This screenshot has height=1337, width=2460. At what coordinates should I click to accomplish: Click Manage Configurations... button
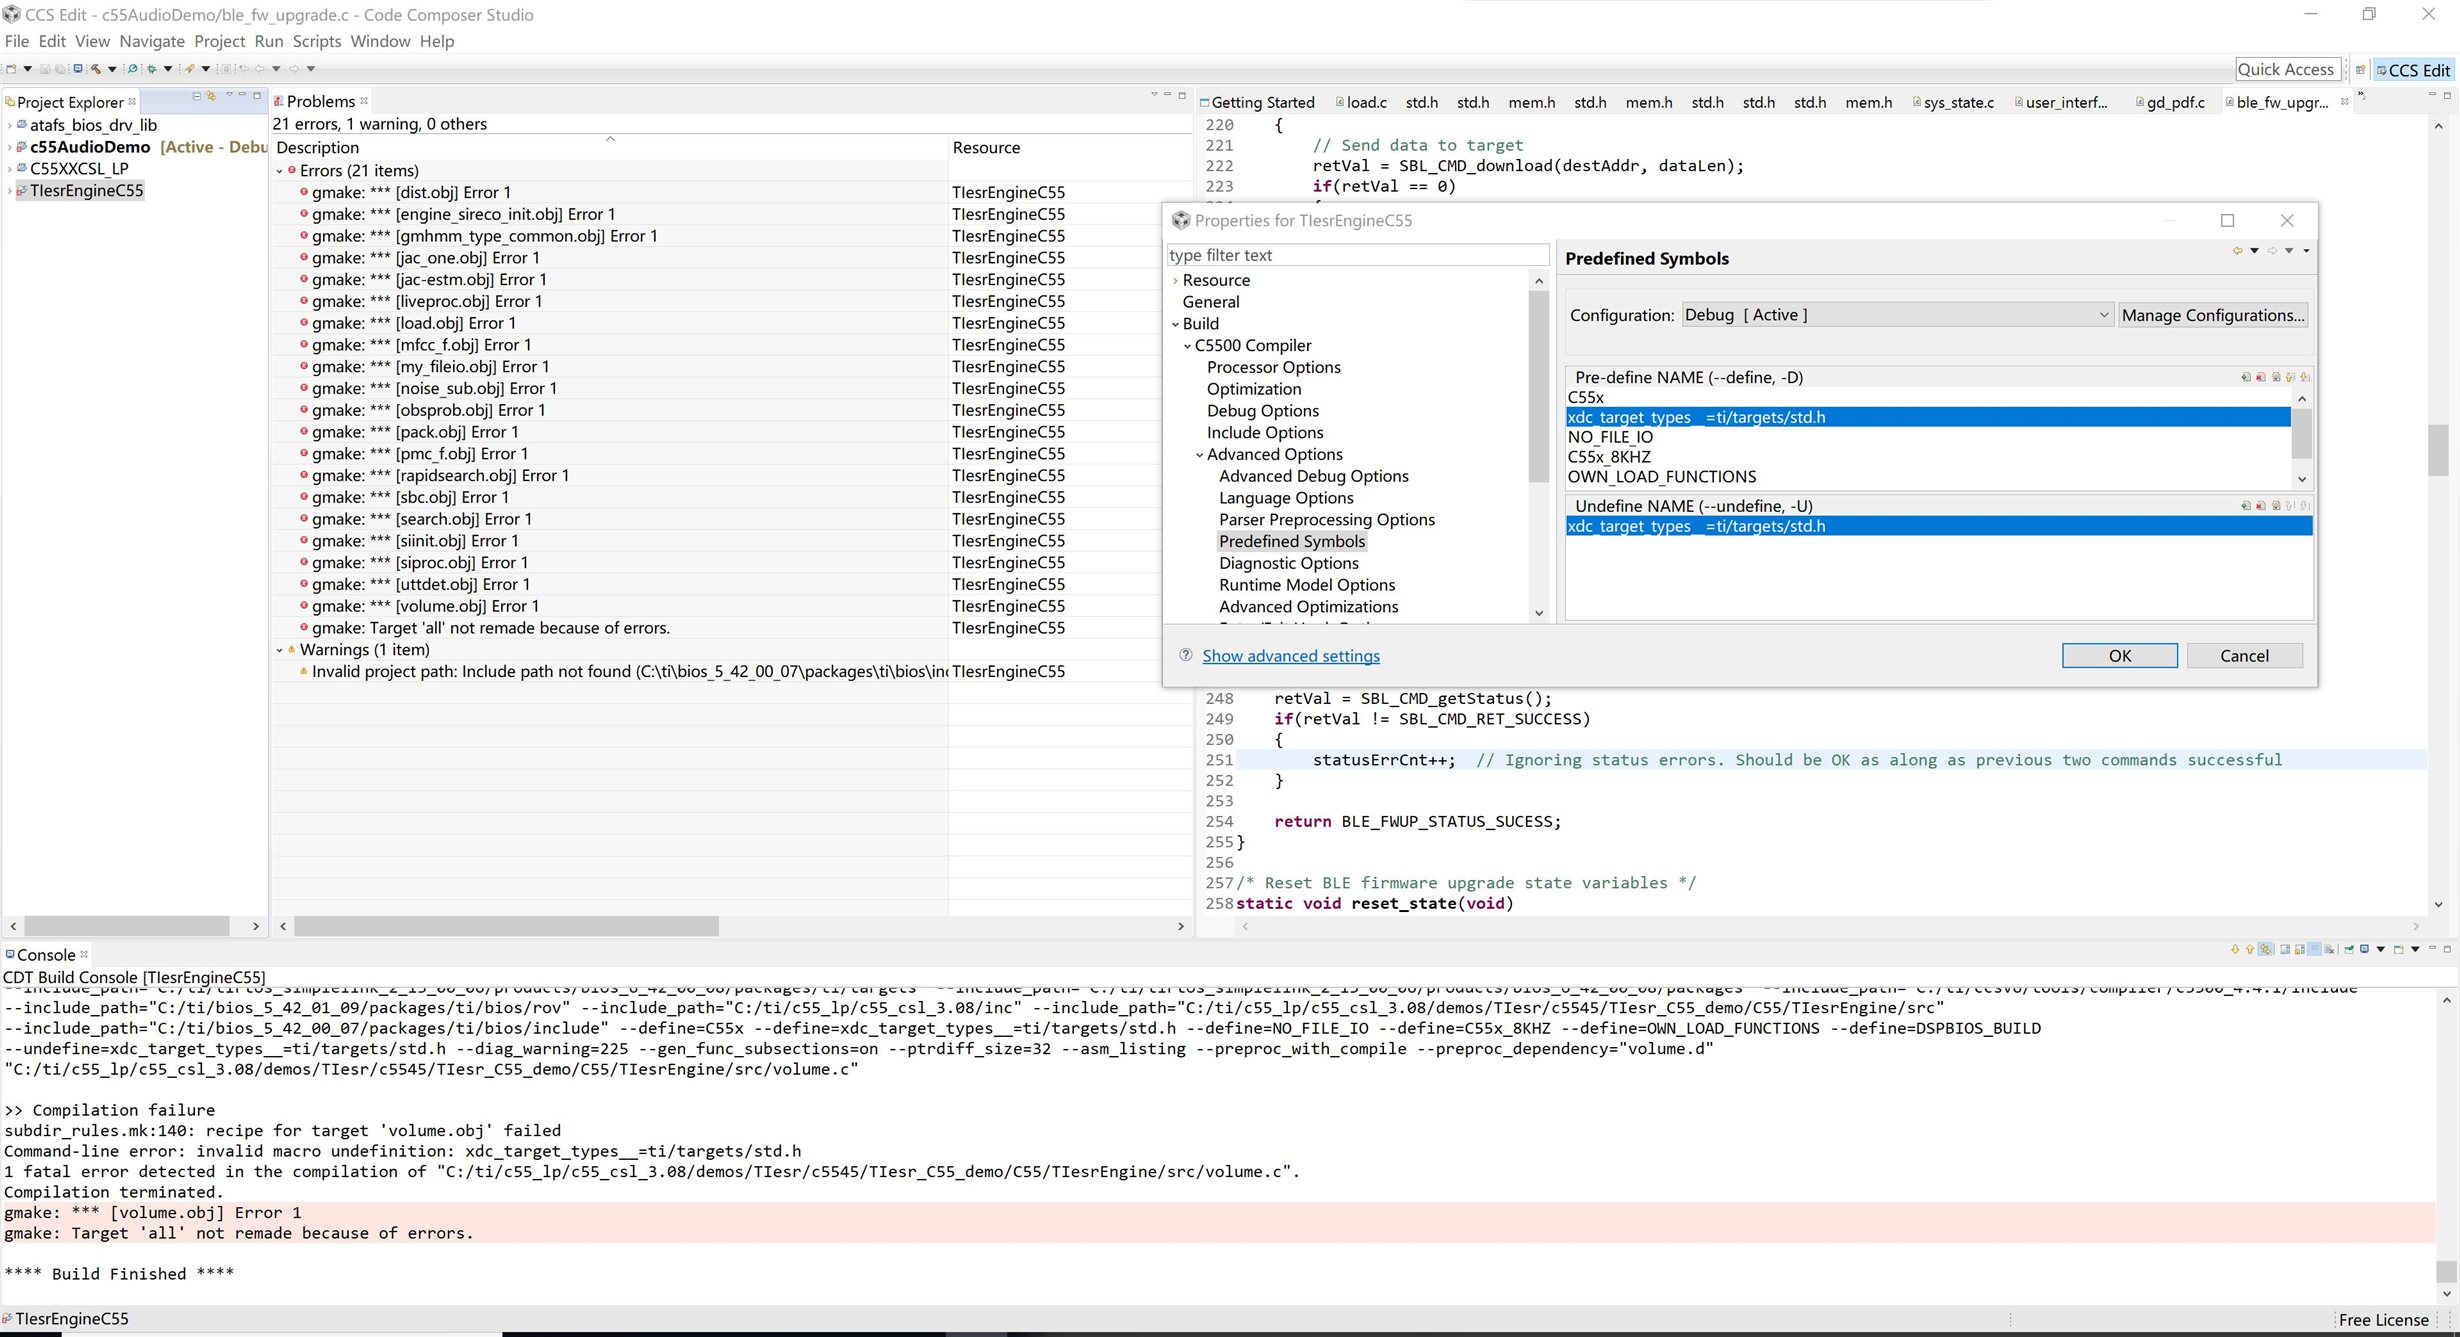pyautogui.click(x=2213, y=315)
